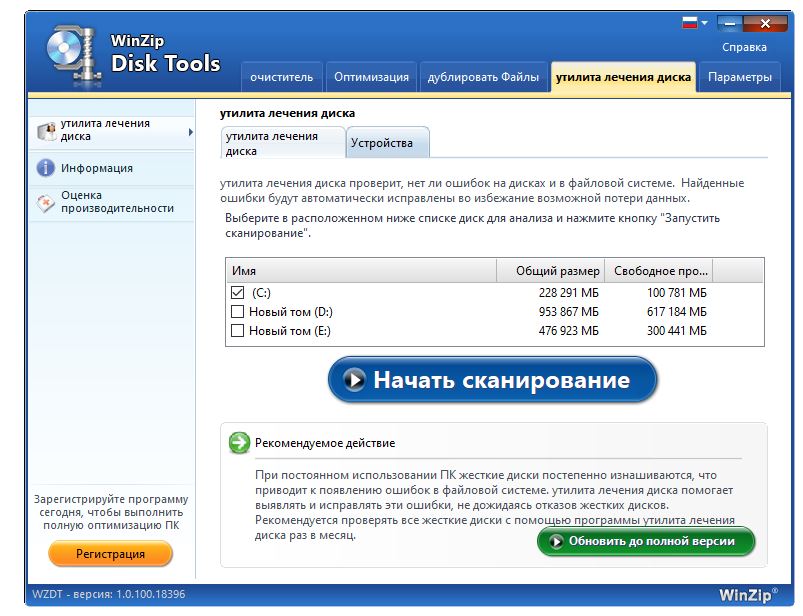The image size is (803, 616).
Task: Click the play icon on Обновить до полной версии
Action: click(x=556, y=542)
